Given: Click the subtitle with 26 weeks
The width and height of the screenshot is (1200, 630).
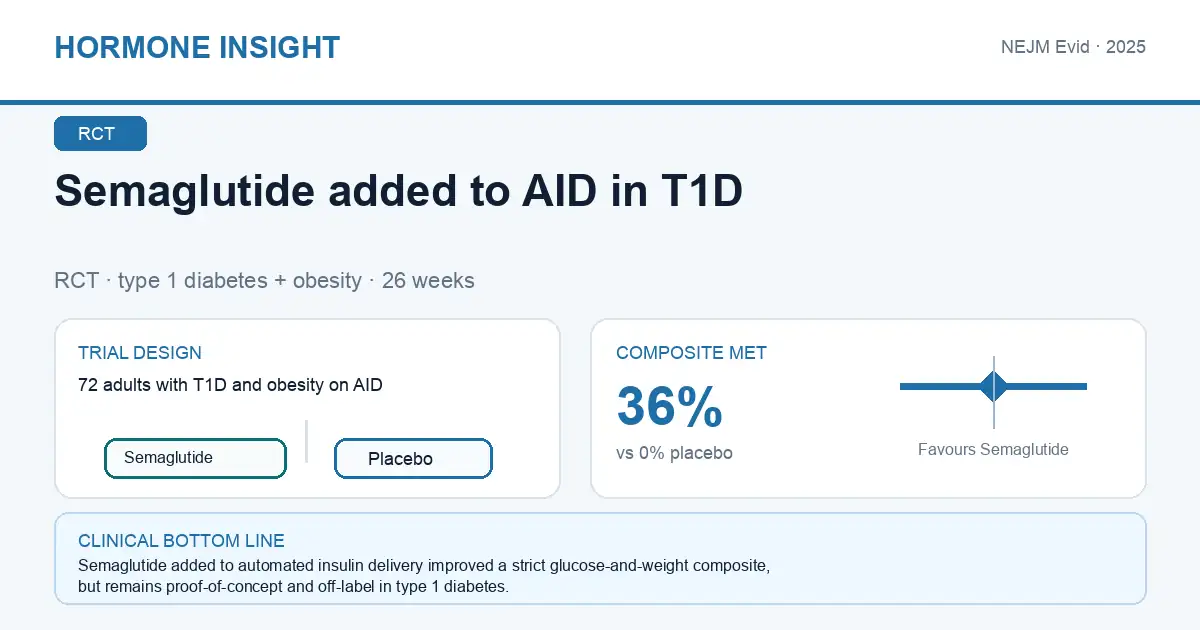Looking at the screenshot, I should tap(264, 281).
